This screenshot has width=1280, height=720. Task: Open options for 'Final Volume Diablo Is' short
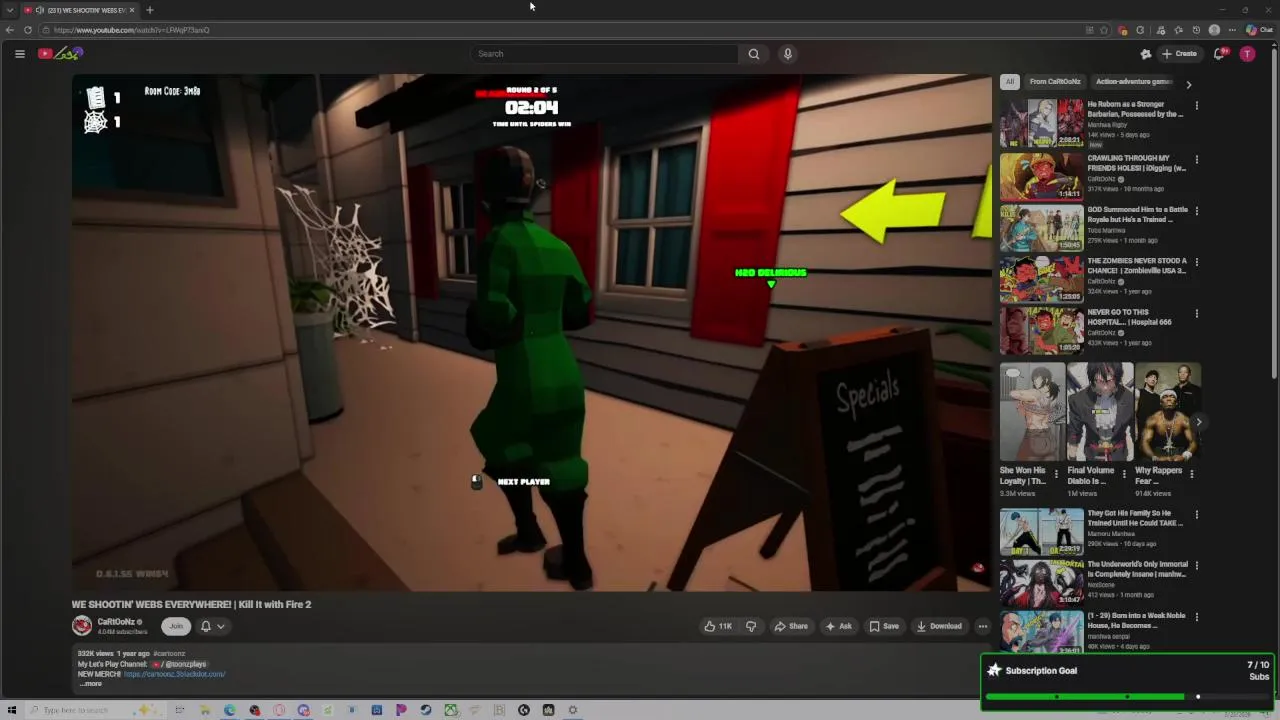point(1124,474)
